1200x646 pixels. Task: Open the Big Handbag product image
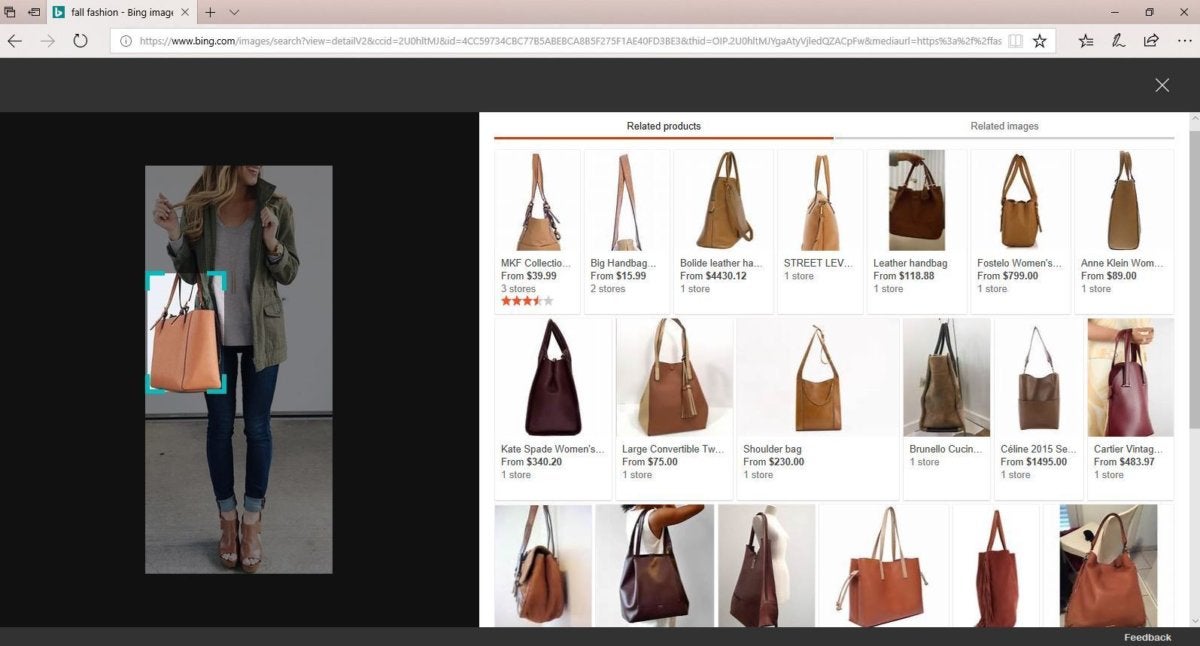pyautogui.click(x=627, y=201)
